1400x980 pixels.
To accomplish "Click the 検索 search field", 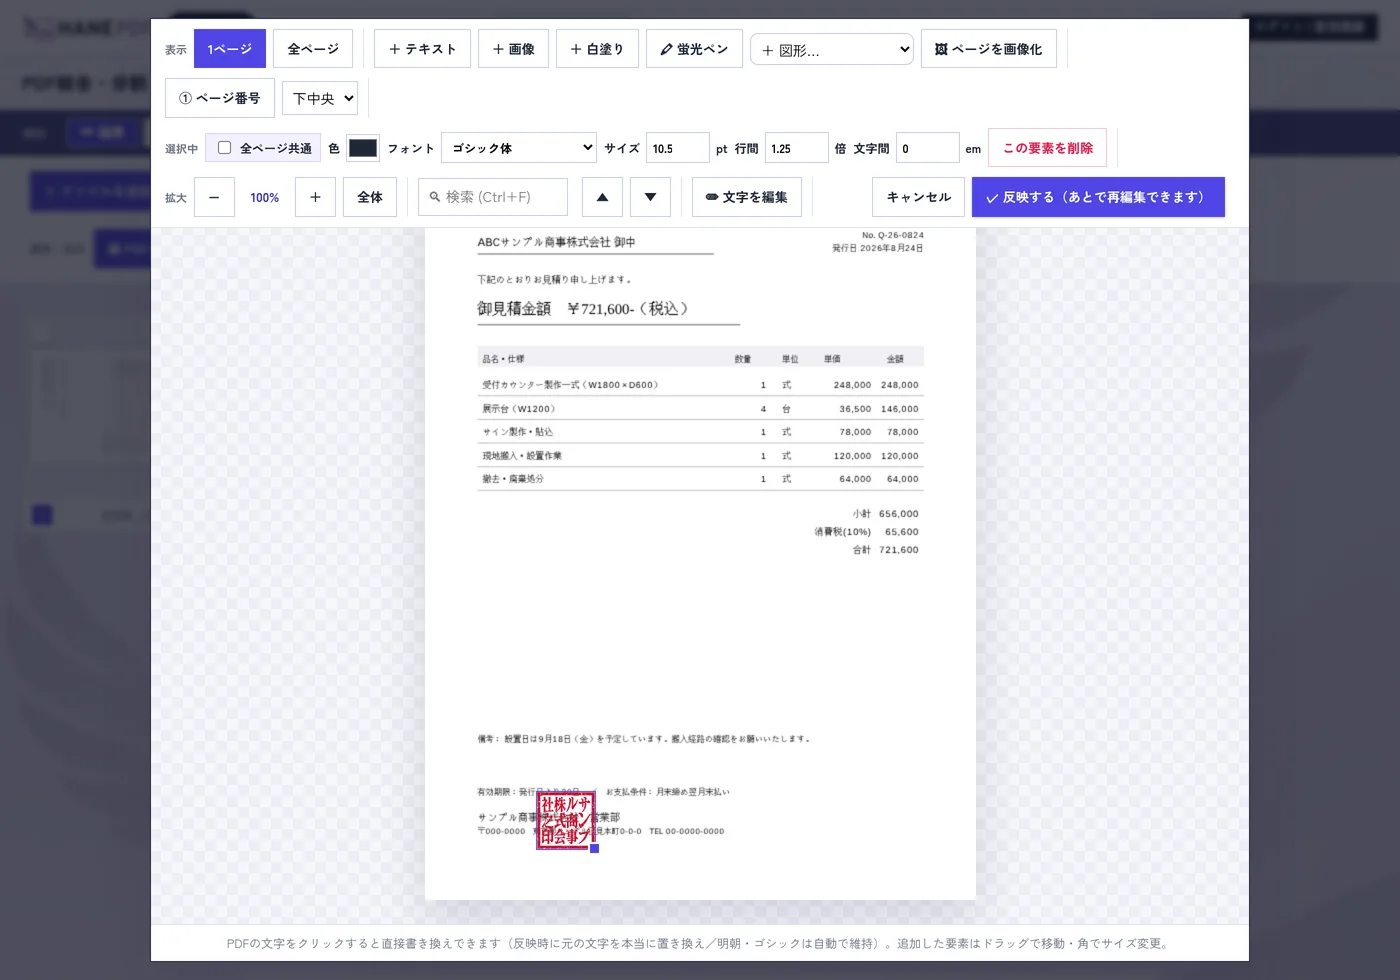I will click(x=493, y=197).
